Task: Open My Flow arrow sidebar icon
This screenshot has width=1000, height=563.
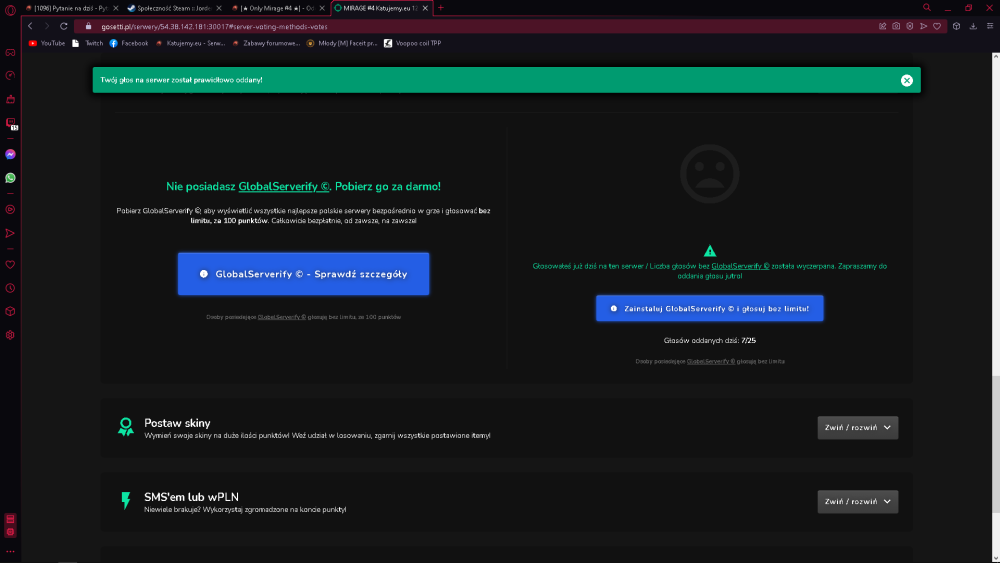Action: [x=10, y=233]
